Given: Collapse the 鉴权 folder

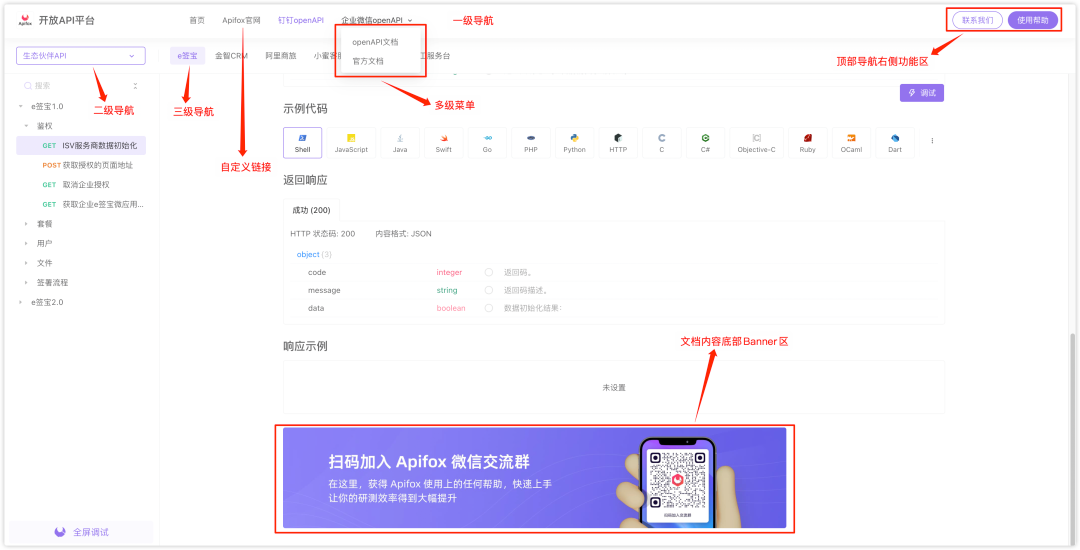Looking at the screenshot, I should [x=26, y=126].
